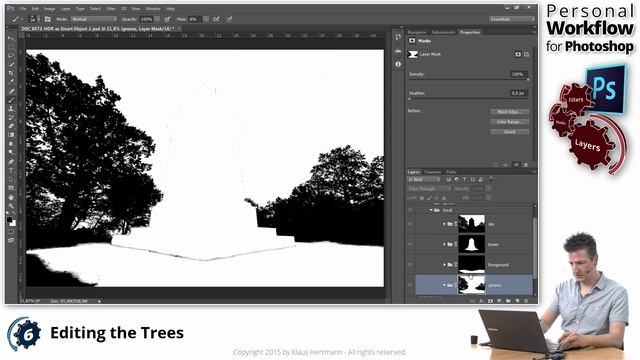This screenshot has width=640, height=360.
Task: Select the tower layer mask thumbnail
Action: click(x=471, y=244)
